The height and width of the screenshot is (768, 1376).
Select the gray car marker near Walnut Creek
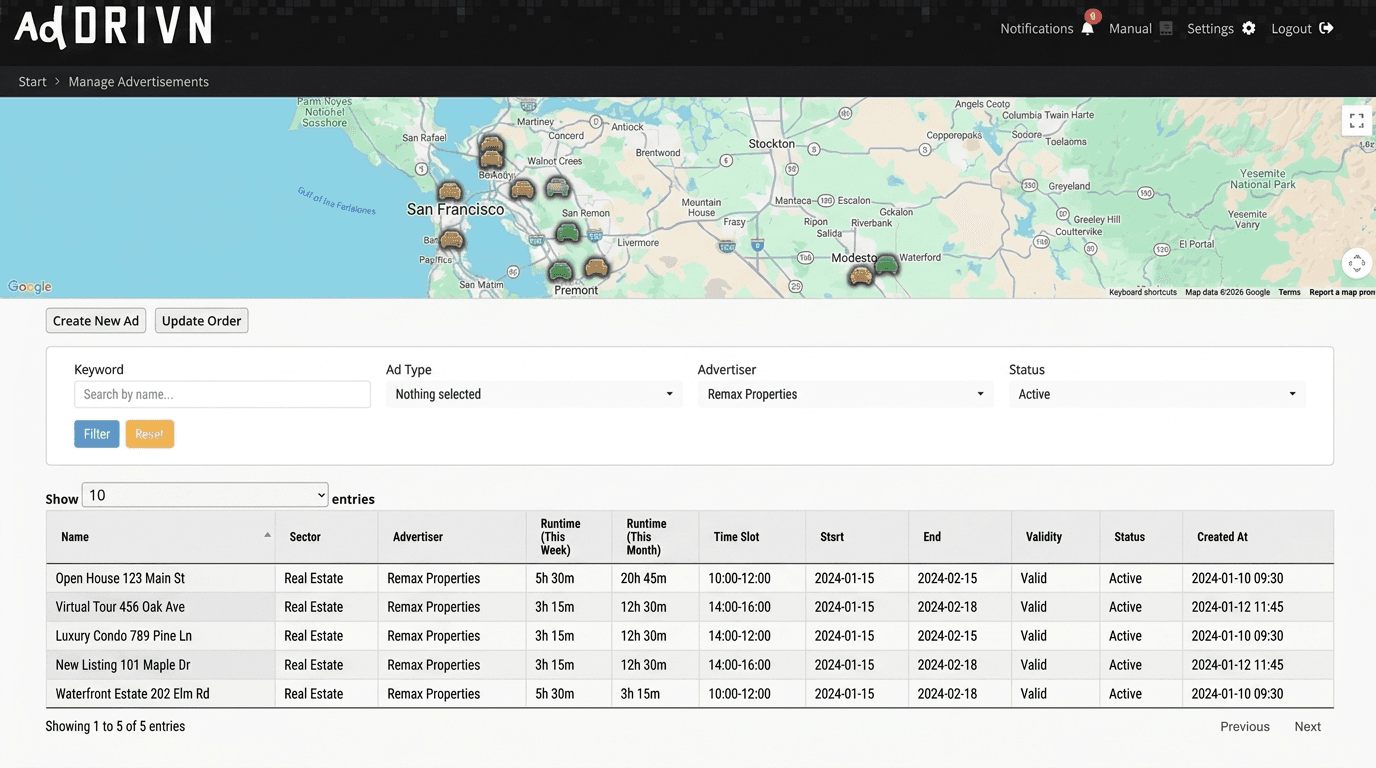557,186
